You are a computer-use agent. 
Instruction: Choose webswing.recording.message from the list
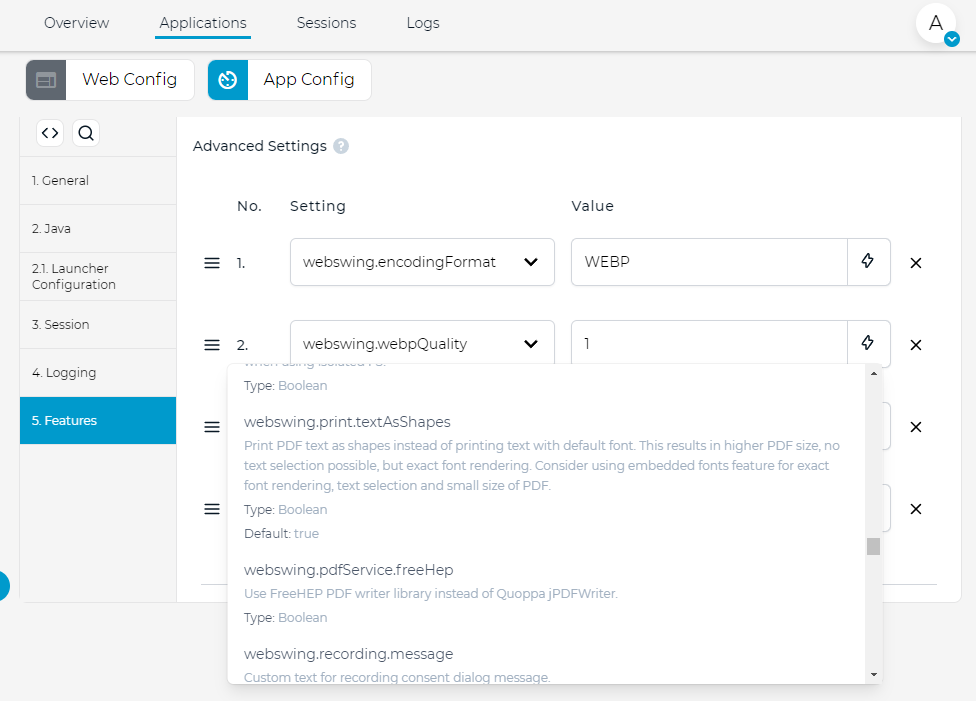point(349,654)
